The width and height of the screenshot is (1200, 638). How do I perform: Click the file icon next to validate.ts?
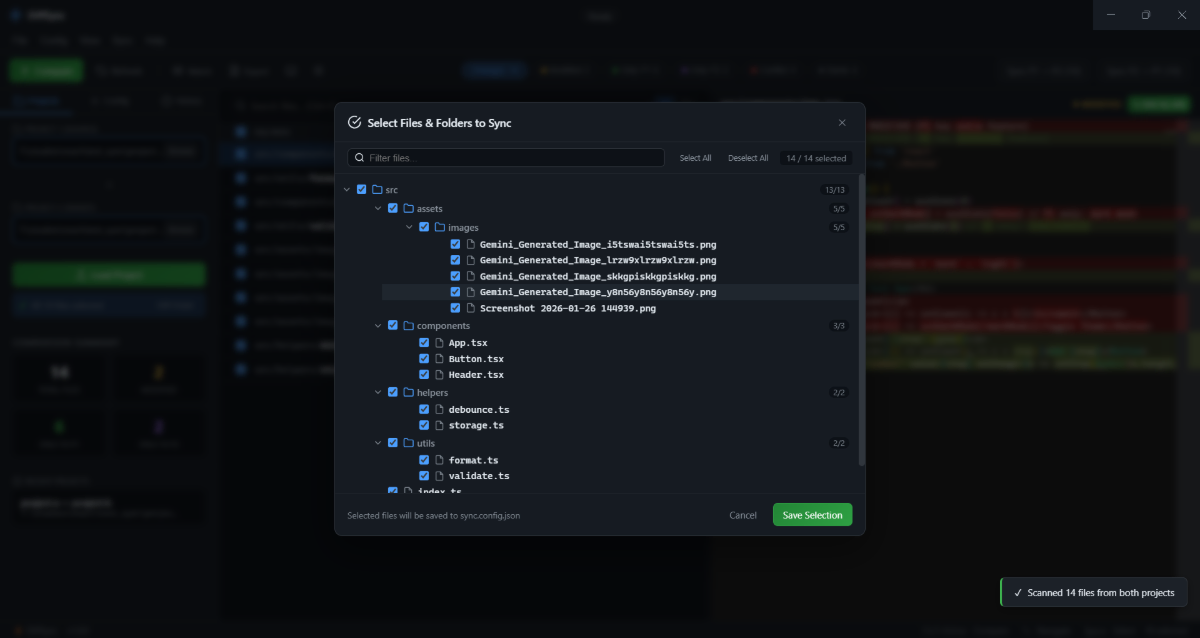tap(440, 476)
